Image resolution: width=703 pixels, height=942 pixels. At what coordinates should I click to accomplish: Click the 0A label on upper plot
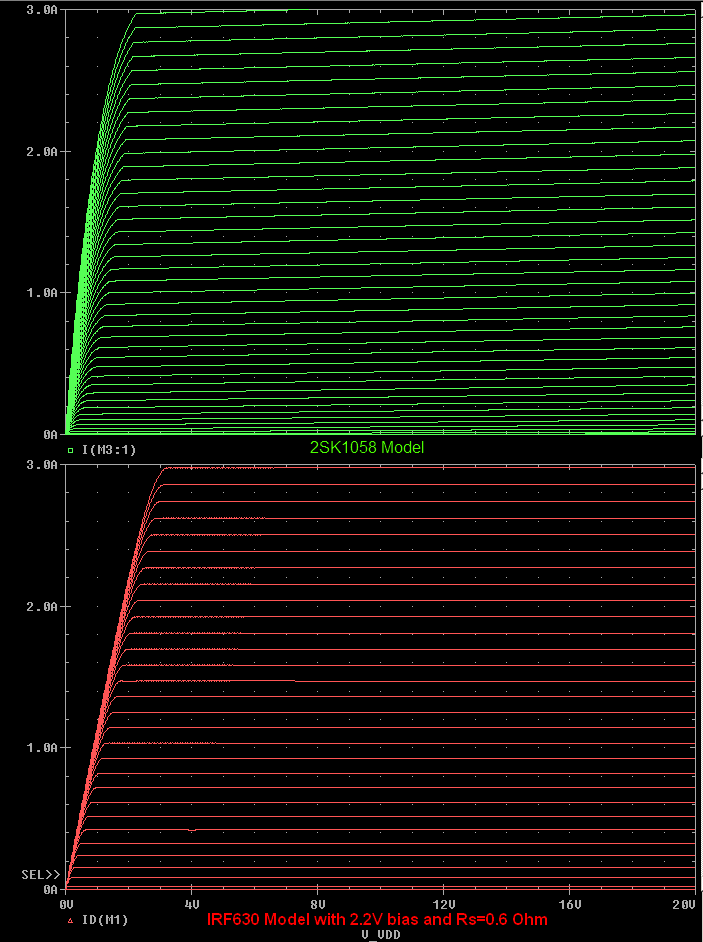click(x=49, y=433)
